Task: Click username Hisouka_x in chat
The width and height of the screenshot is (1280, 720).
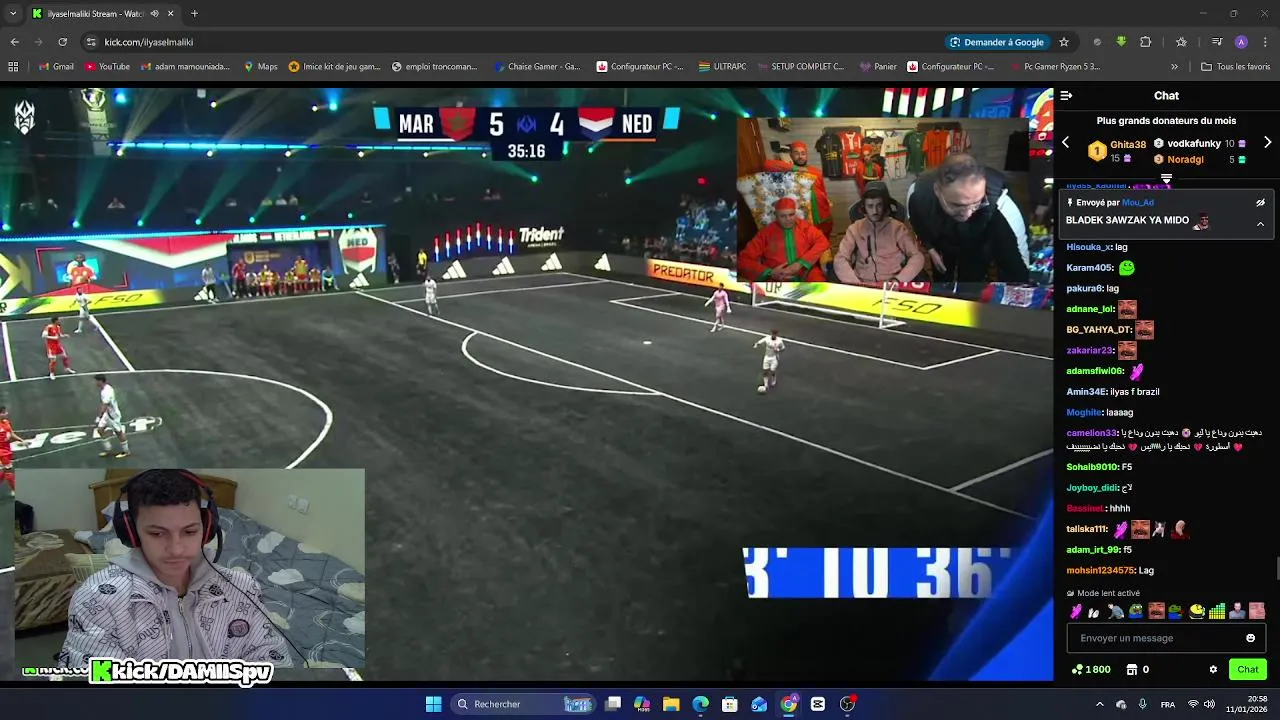Action: tap(1089, 247)
